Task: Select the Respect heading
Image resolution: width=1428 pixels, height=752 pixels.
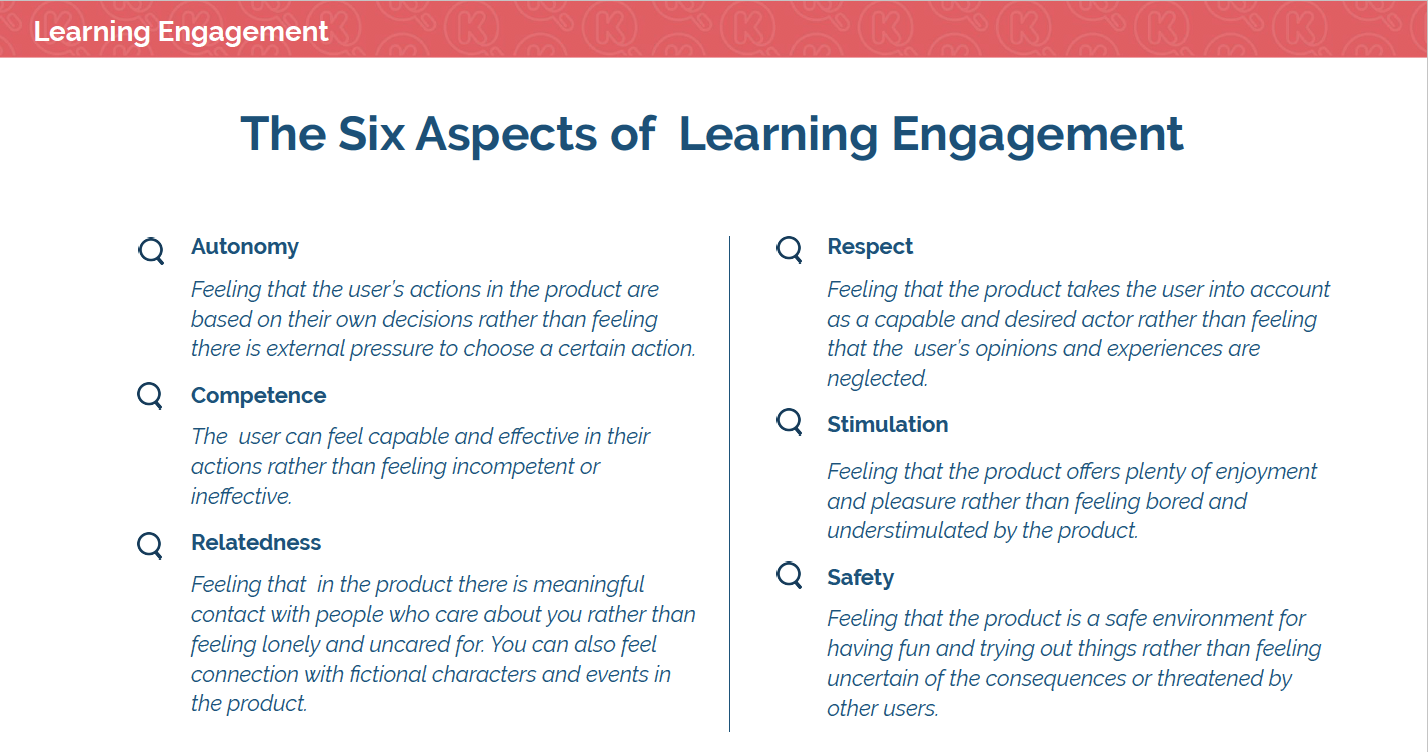Action: [x=870, y=247]
